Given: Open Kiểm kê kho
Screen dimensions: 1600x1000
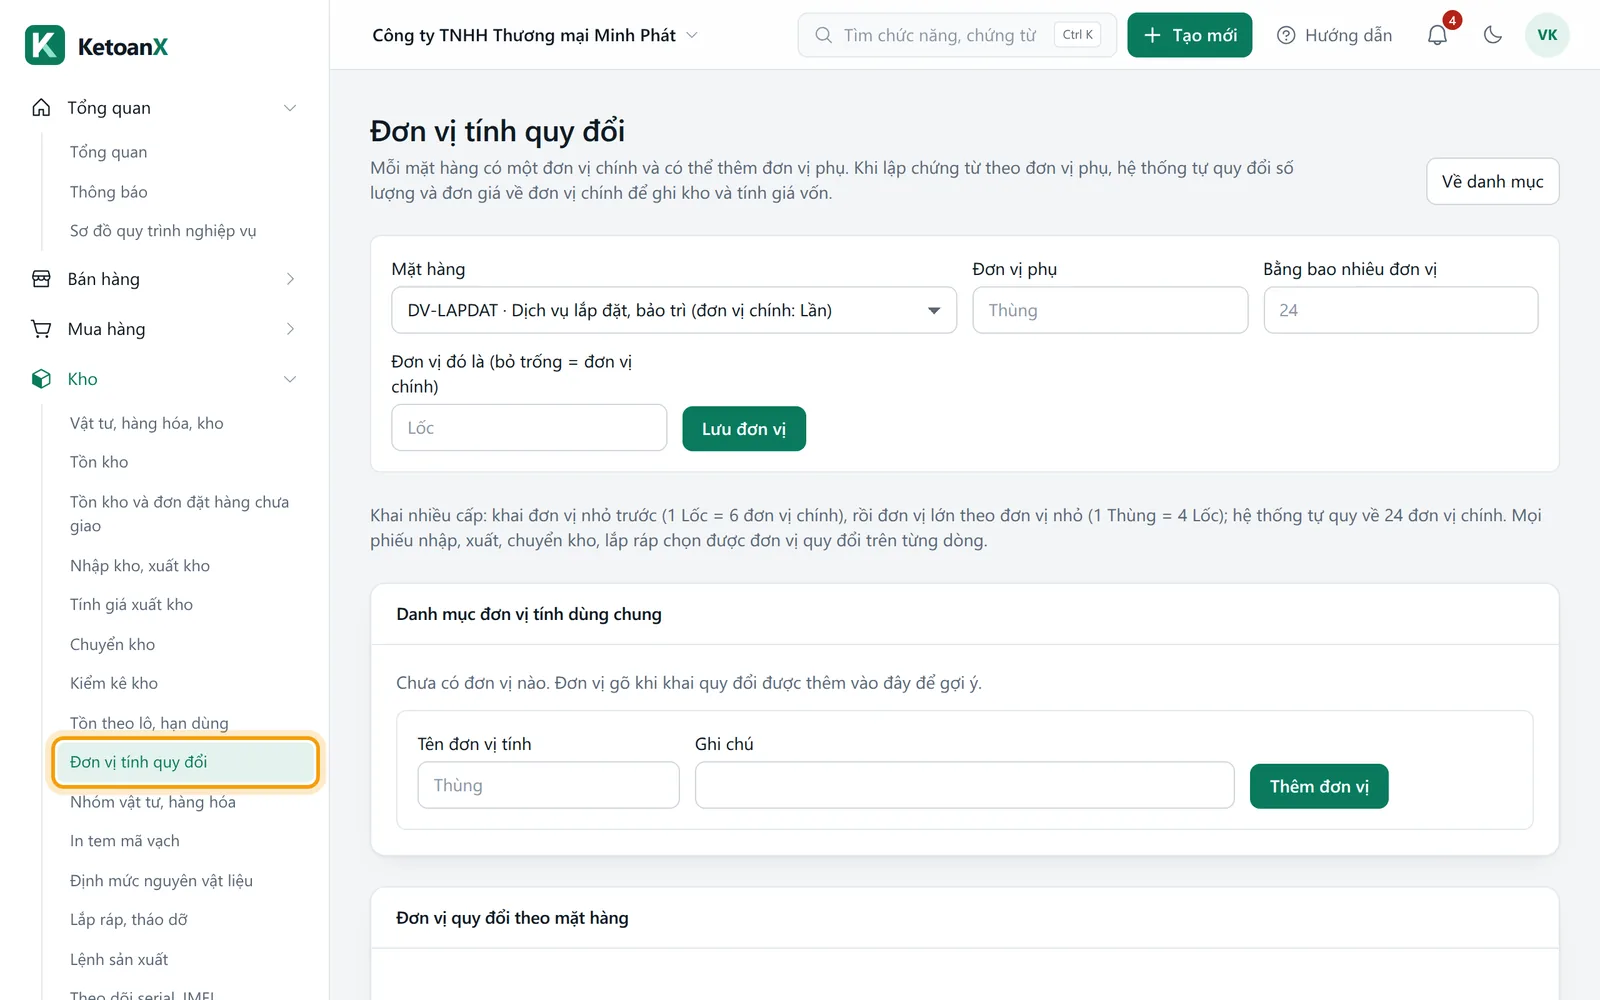Looking at the screenshot, I should pos(114,683).
